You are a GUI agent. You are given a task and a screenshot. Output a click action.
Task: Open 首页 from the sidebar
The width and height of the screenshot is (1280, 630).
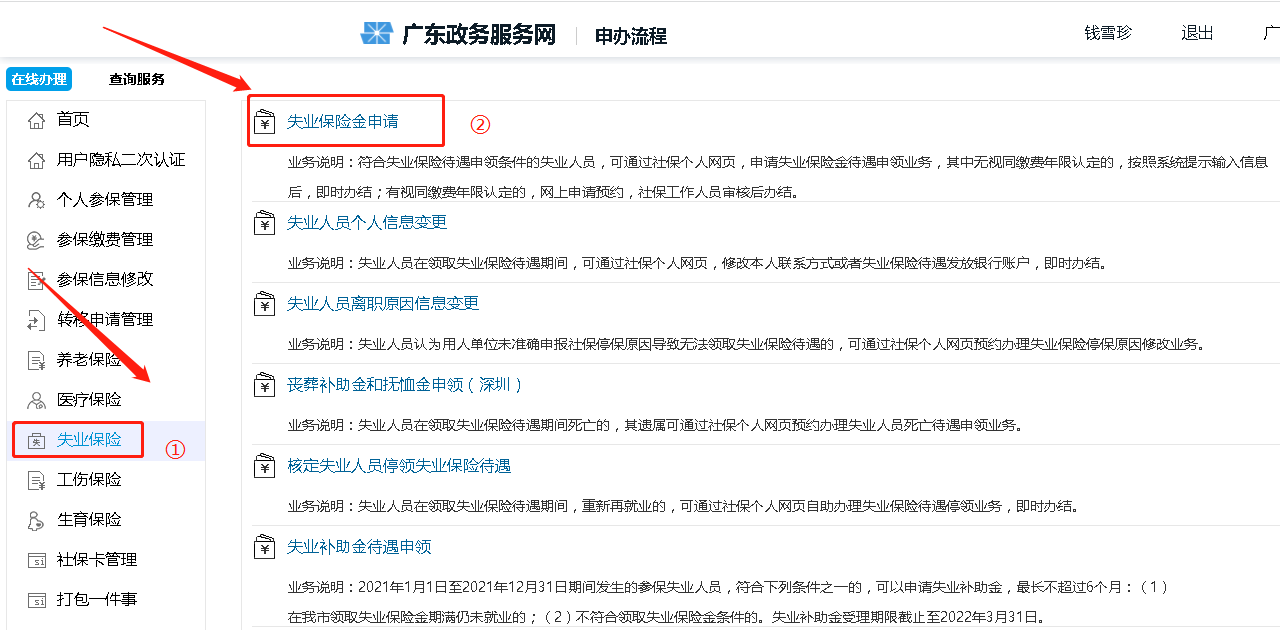click(74, 118)
